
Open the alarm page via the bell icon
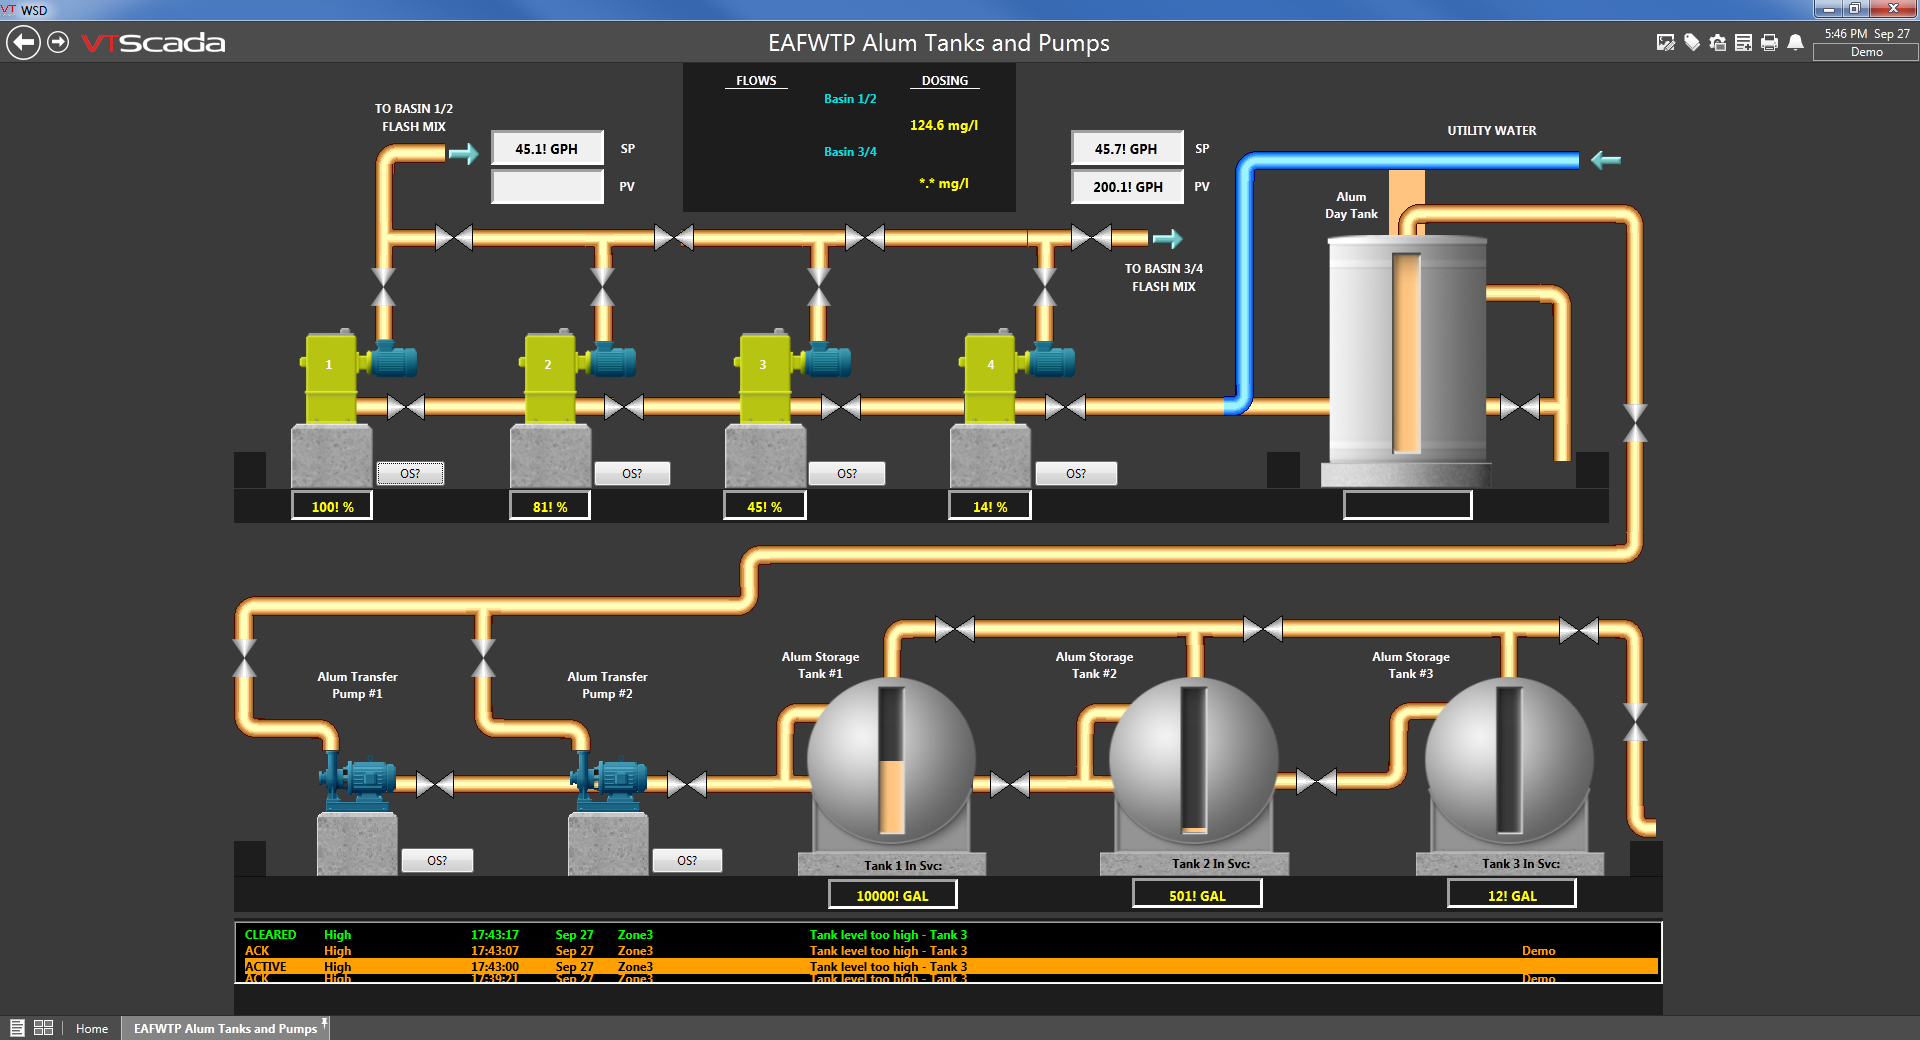[1796, 43]
